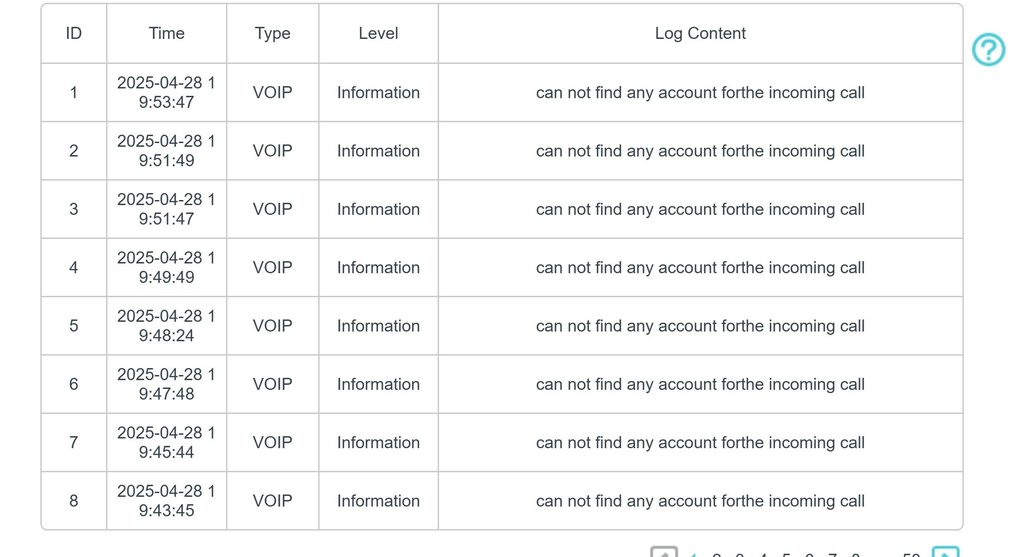Go to the next log page arrow
This screenshot has width=1024, height=557.
945,552
